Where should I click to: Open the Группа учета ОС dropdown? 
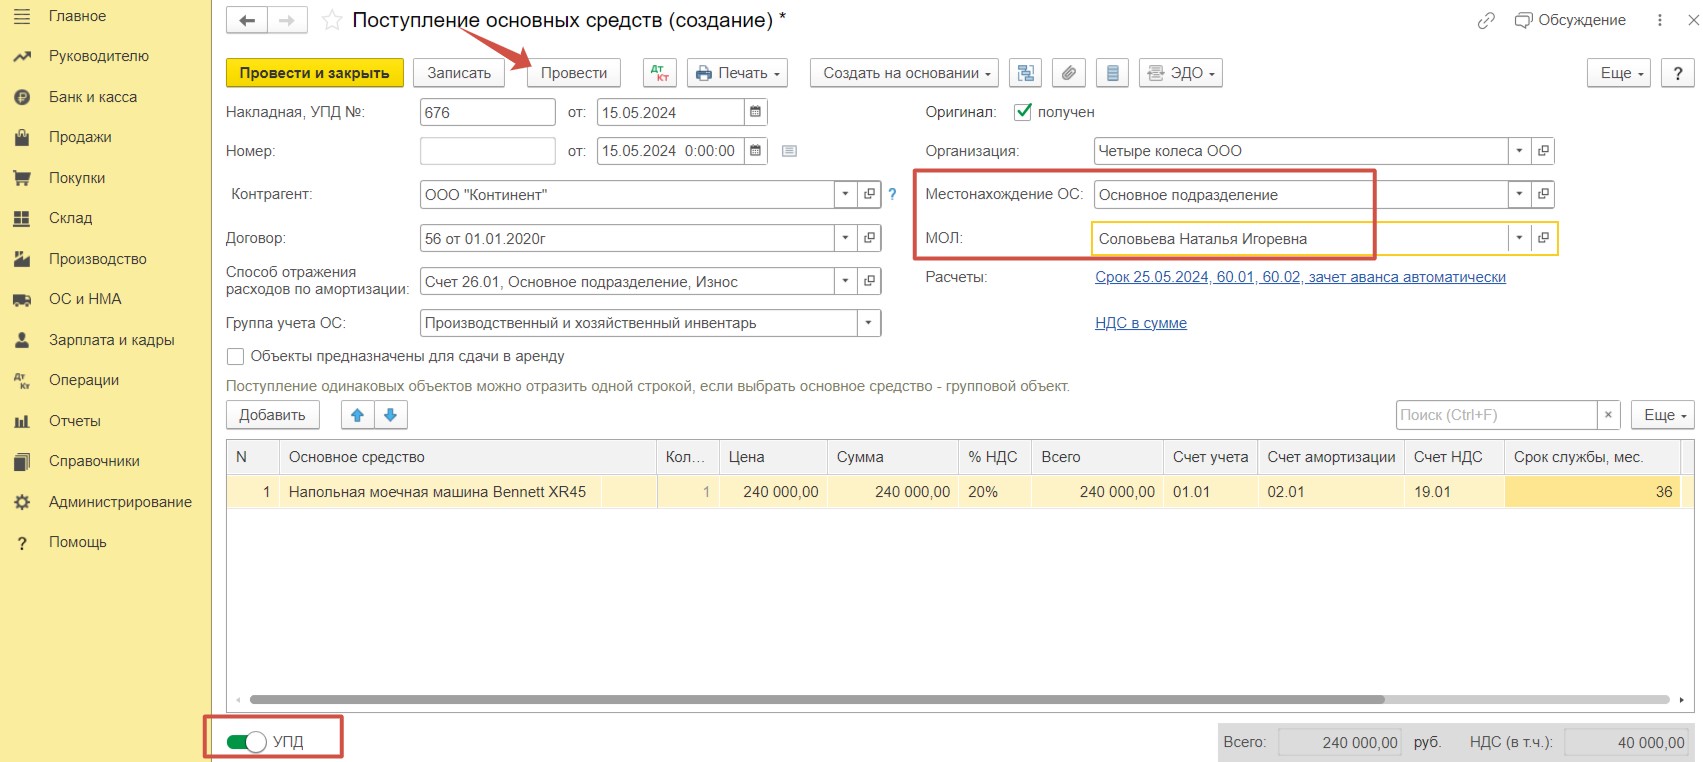pyautogui.click(x=869, y=323)
